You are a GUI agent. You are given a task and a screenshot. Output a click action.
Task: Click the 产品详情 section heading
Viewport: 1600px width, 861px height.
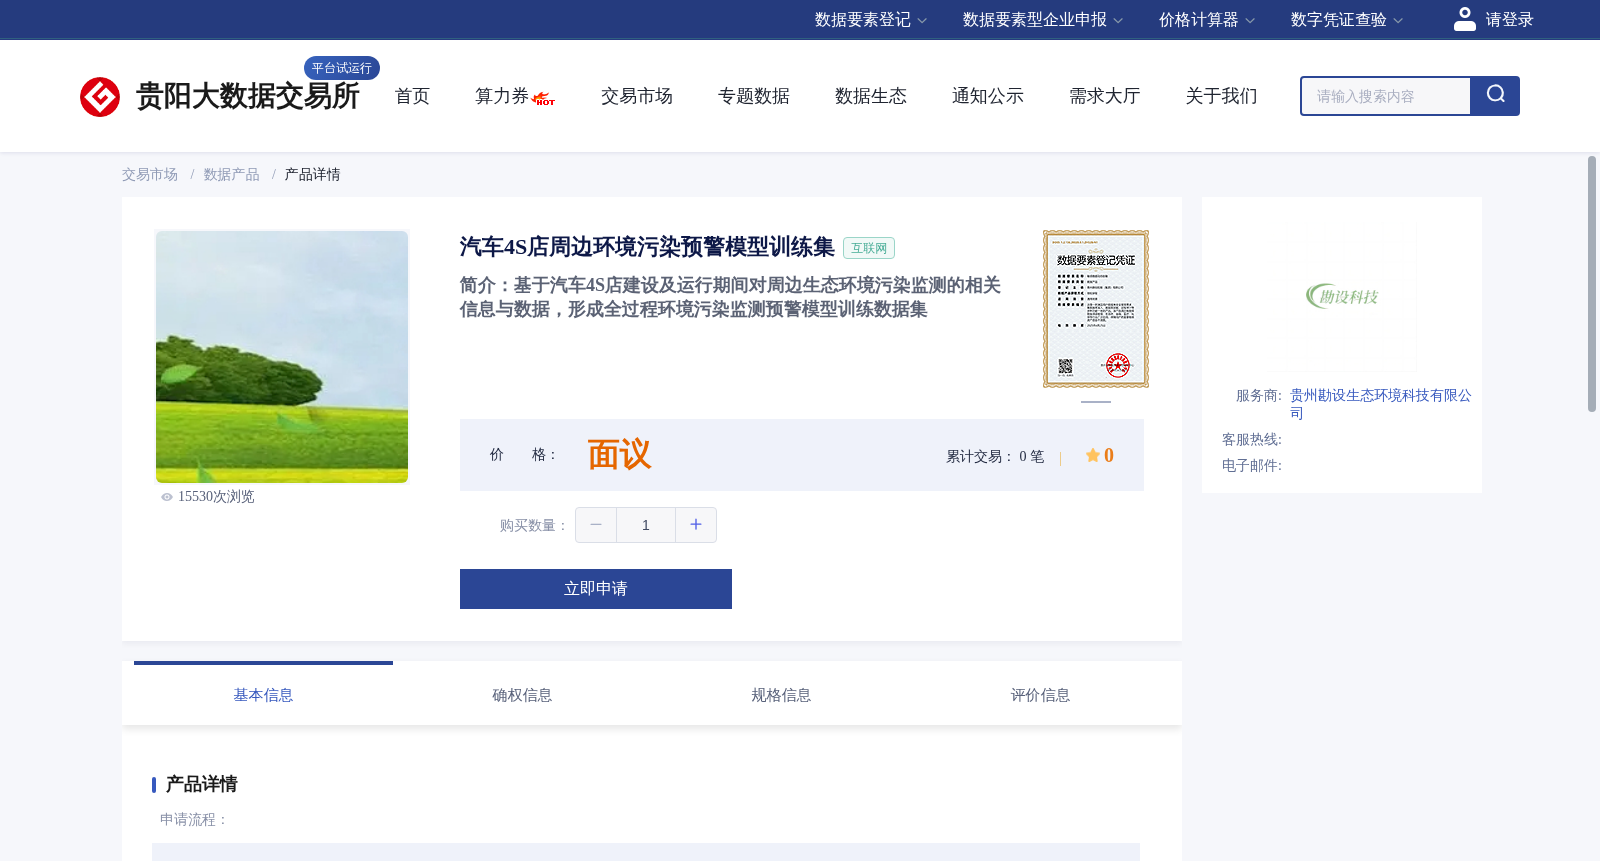click(x=201, y=784)
